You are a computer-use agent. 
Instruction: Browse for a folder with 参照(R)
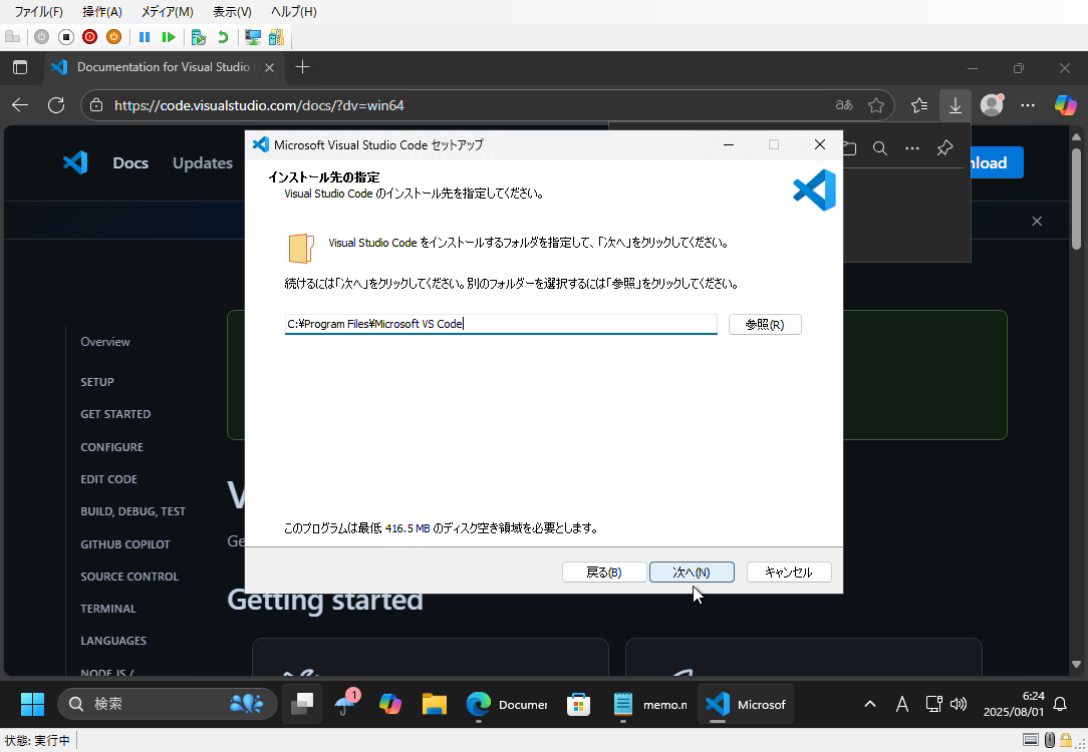pos(765,324)
